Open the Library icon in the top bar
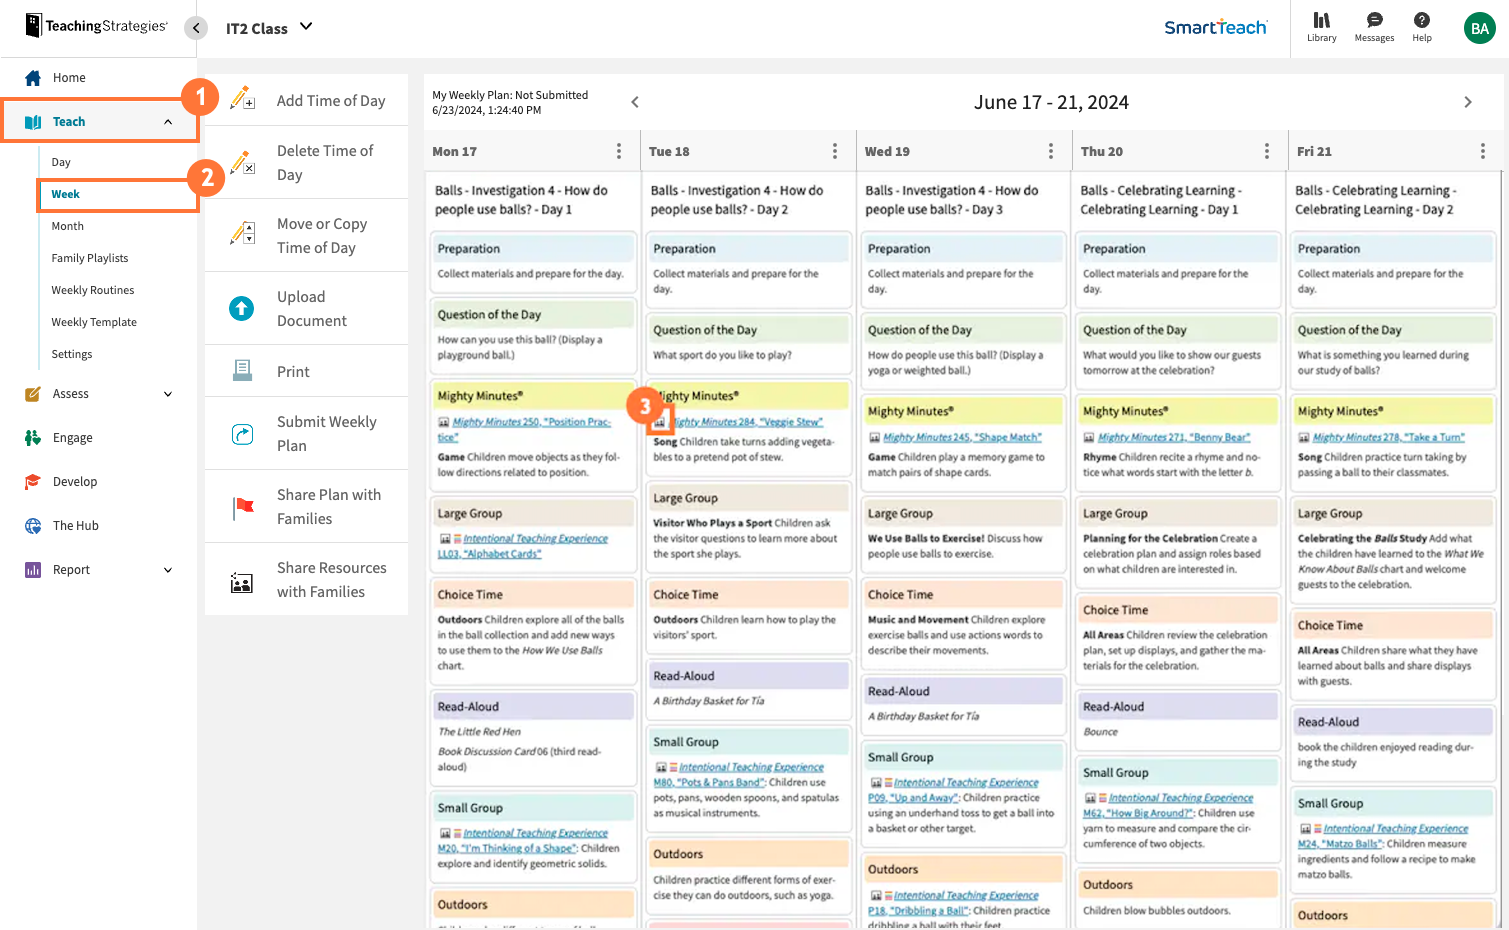1509x930 pixels. pyautogui.click(x=1321, y=22)
